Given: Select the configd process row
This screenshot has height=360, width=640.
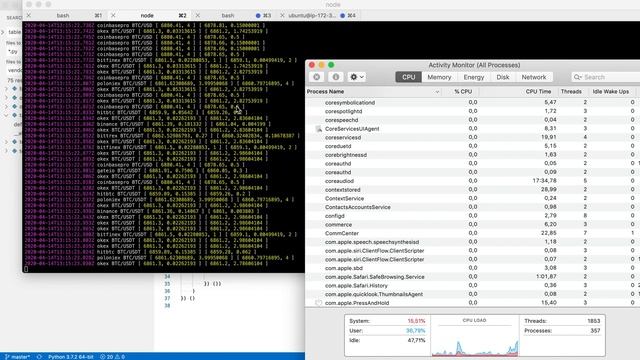Looking at the screenshot, I should (473, 216).
